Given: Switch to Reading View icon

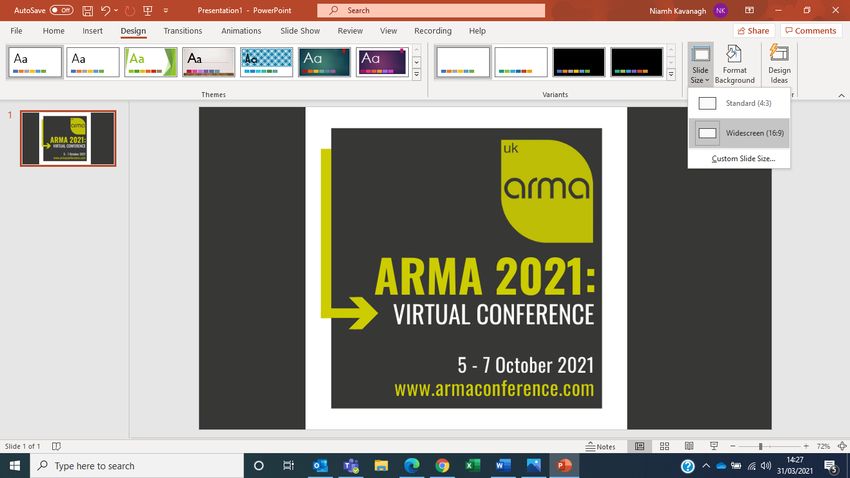Looking at the screenshot, I should tap(688, 446).
